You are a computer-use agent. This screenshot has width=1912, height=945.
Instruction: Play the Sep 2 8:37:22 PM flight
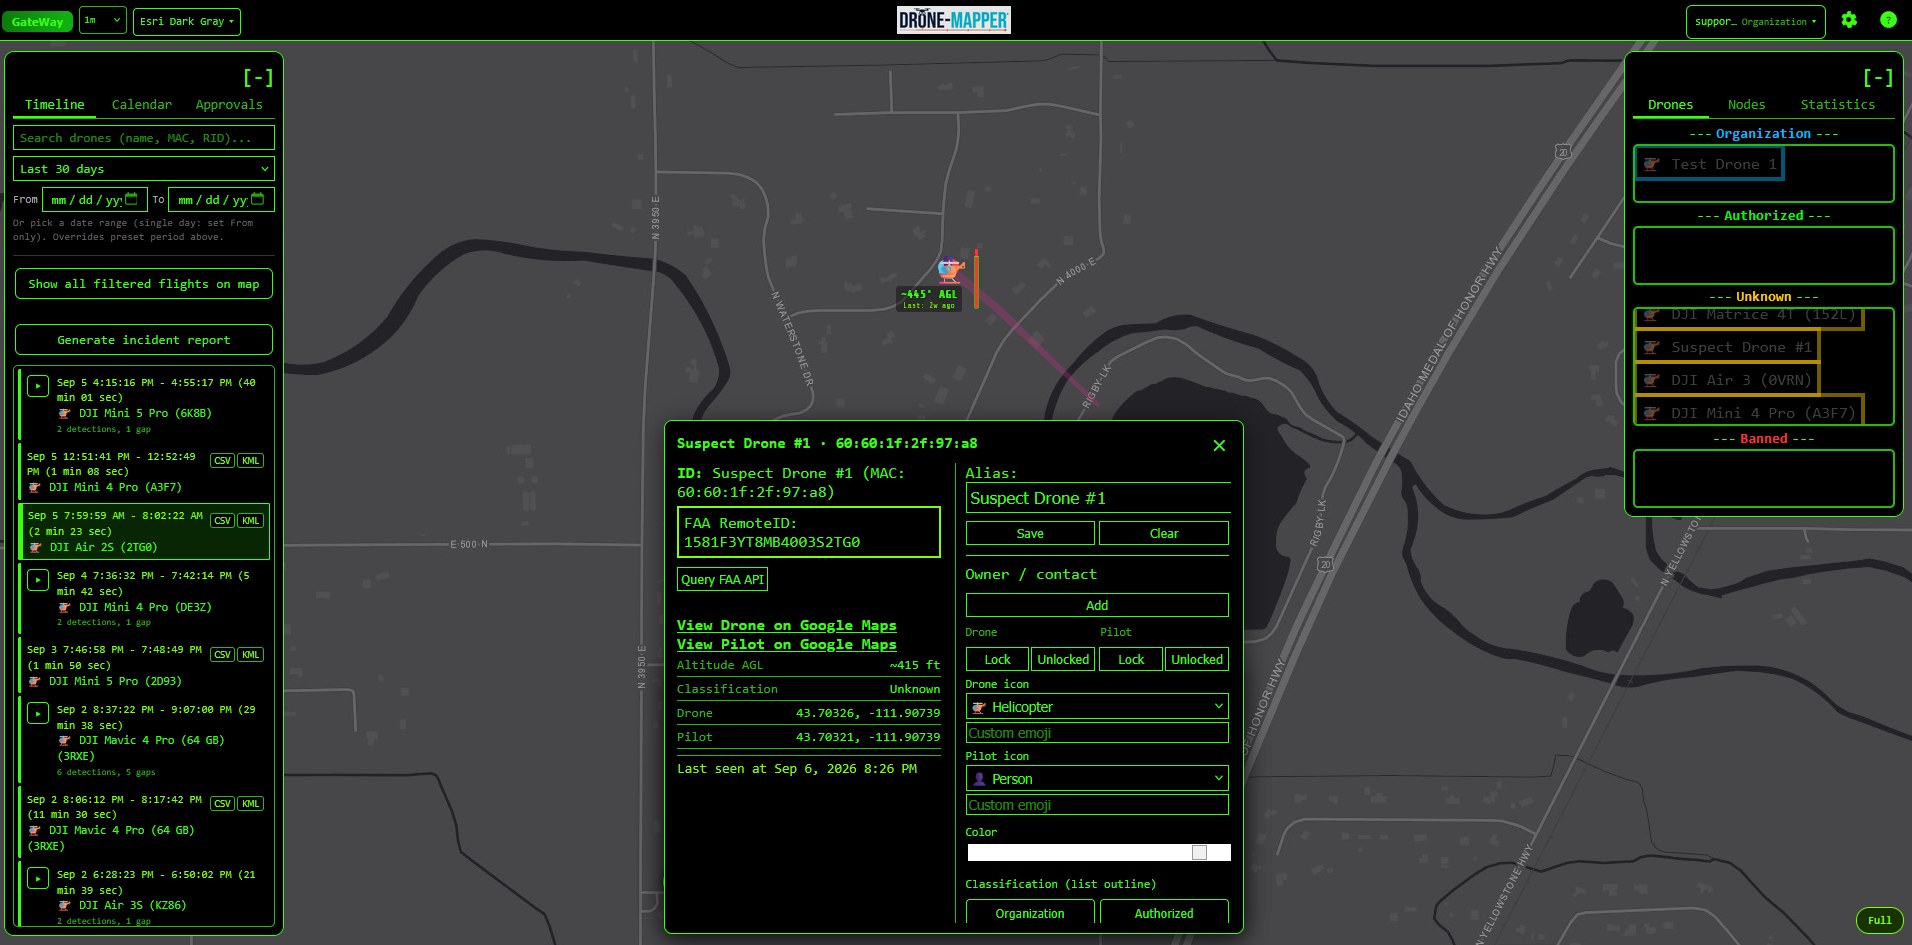(38, 713)
